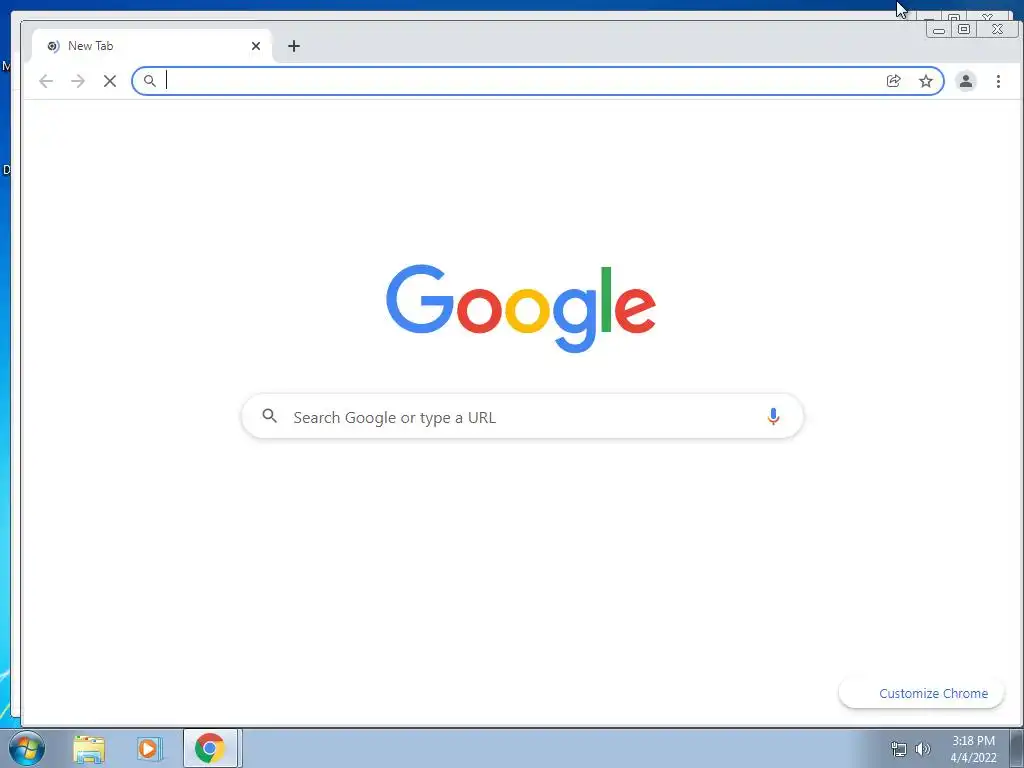Open a new tab with plus button
Image resolution: width=1024 pixels, height=768 pixels.
(294, 46)
